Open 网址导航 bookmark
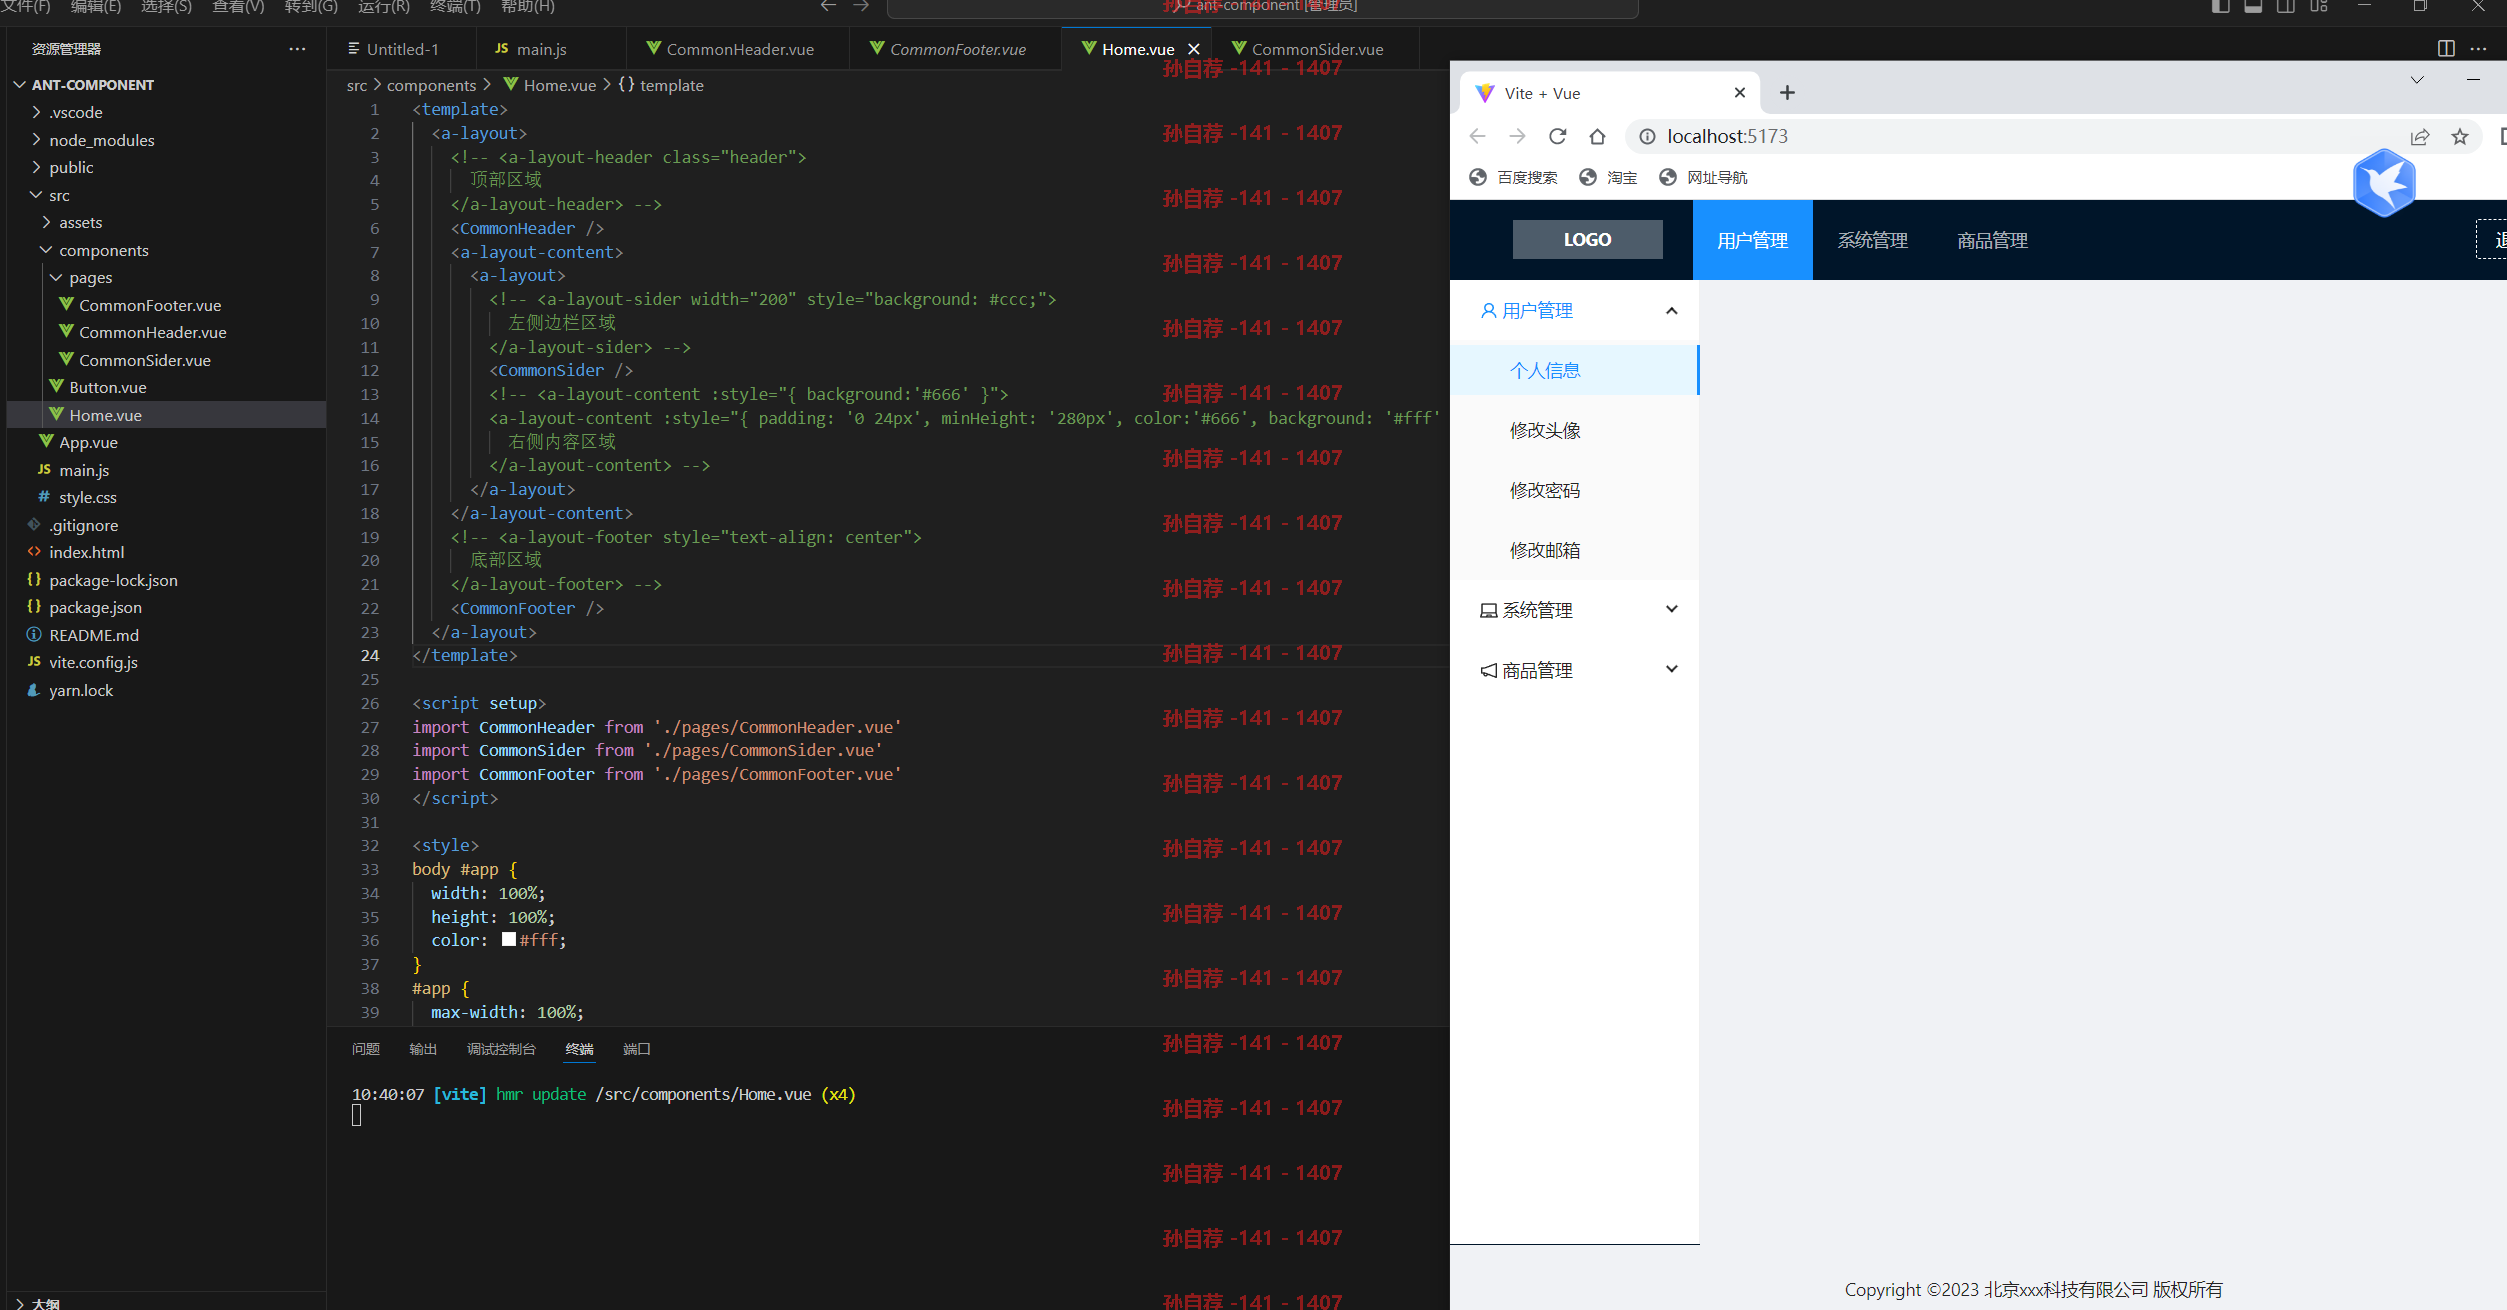Viewport: 2507px width, 1310px height. point(1703,177)
